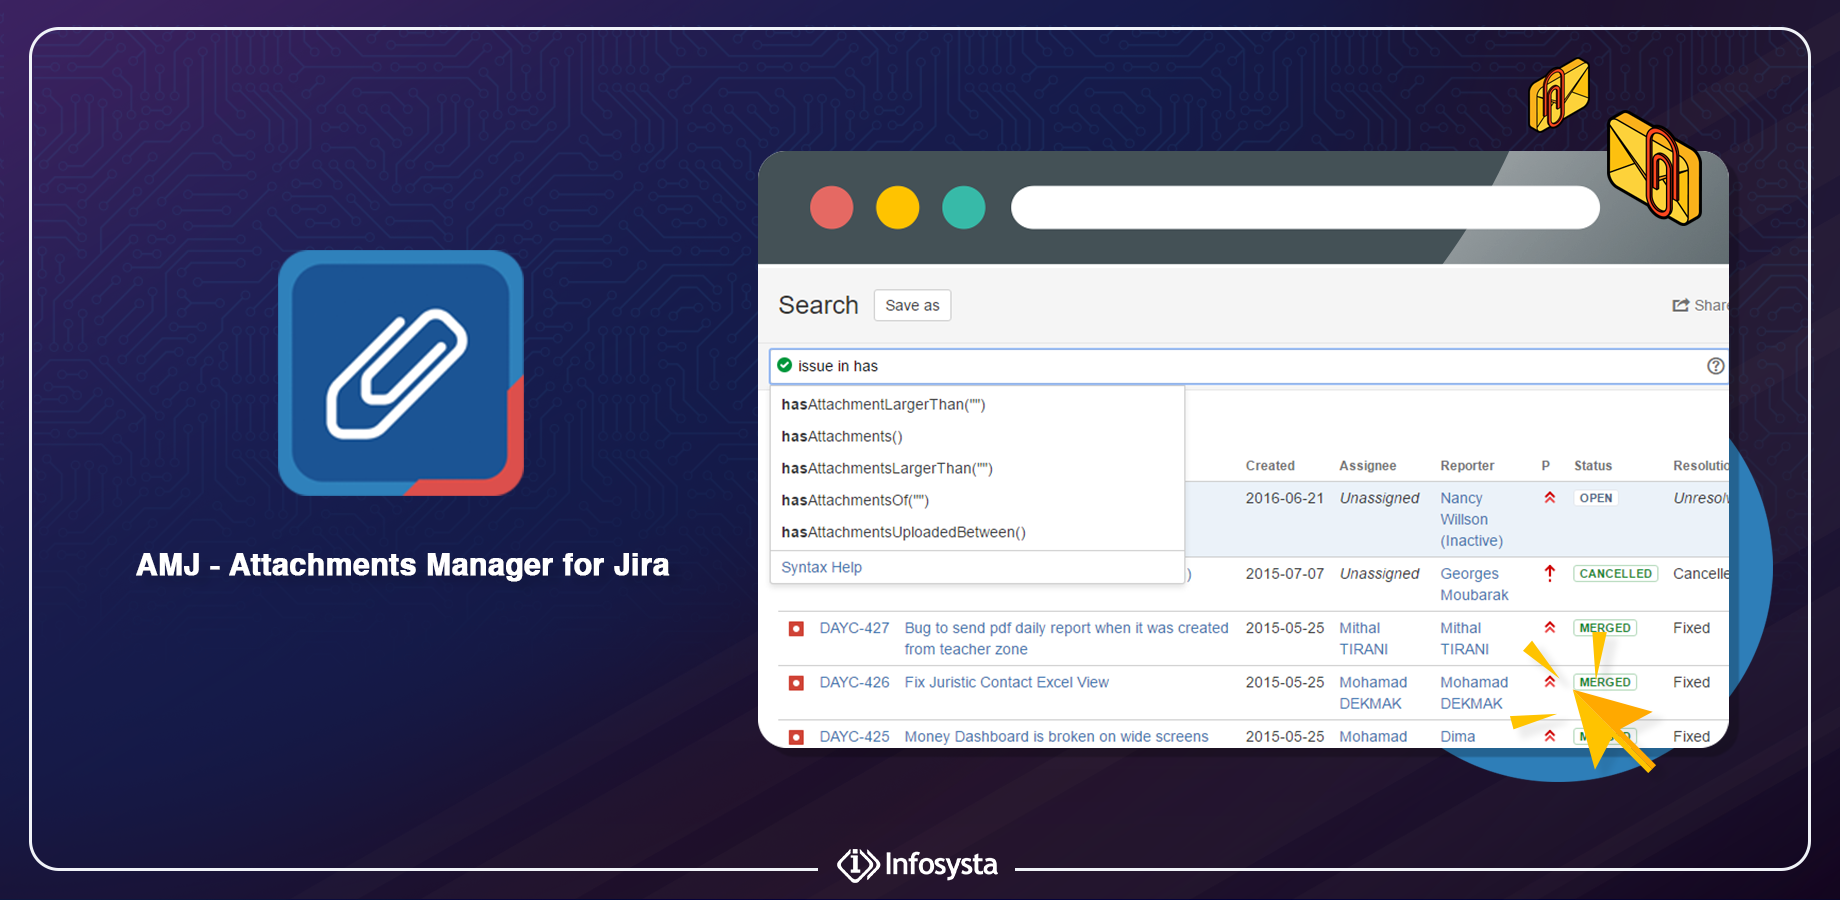Click the Save as button
Screen dimensions: 1840x900
912,305
